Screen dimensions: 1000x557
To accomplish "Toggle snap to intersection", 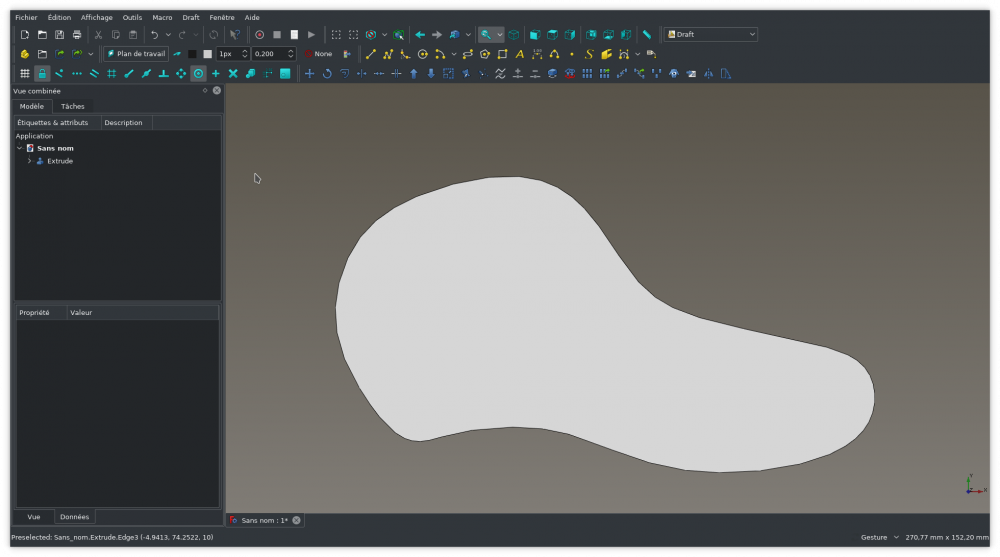I will (x=233, y=73).
